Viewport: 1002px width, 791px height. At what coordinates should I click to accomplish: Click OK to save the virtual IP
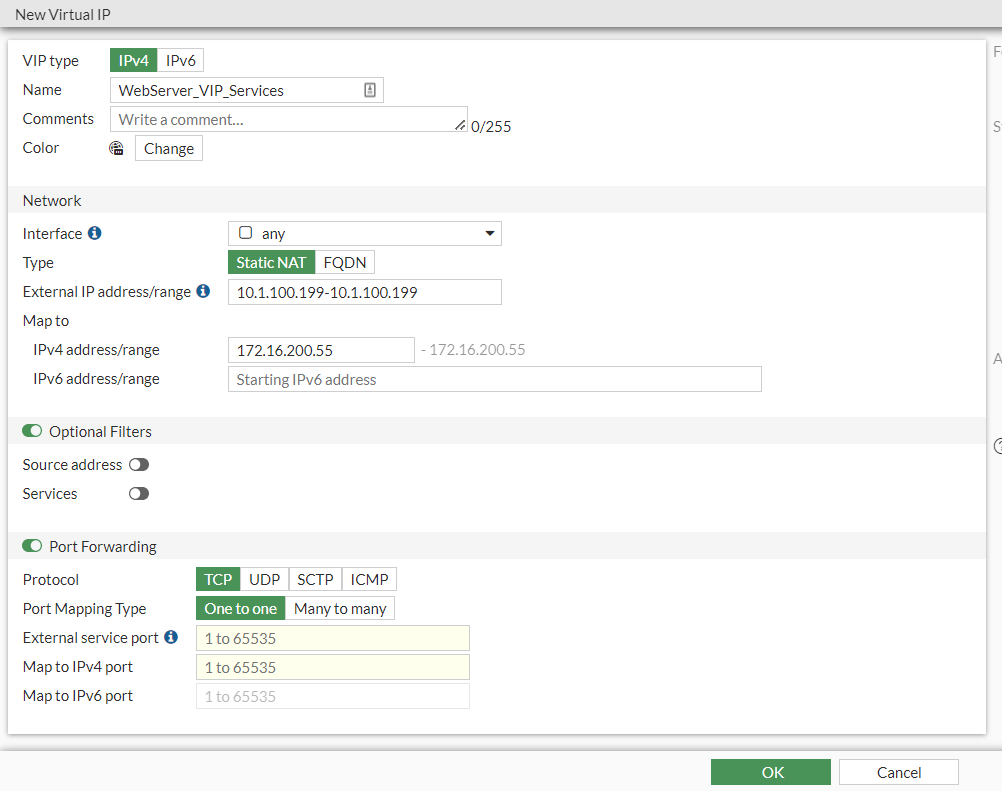point(770,772)
